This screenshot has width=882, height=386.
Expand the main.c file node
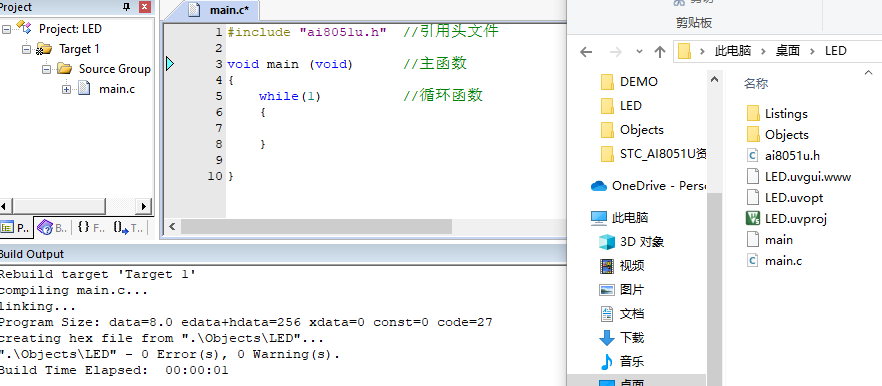click(x=66, y=89)
